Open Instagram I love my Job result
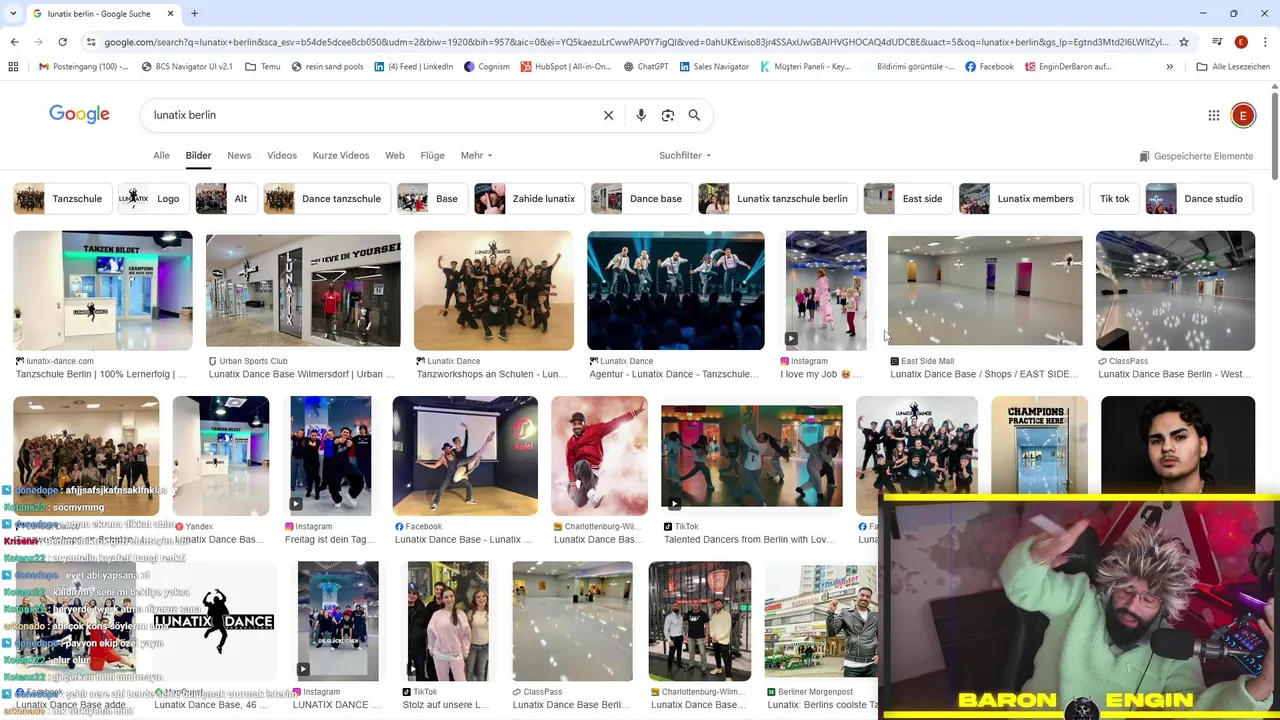Viewport: 1280px width, 720px height. 826,290
